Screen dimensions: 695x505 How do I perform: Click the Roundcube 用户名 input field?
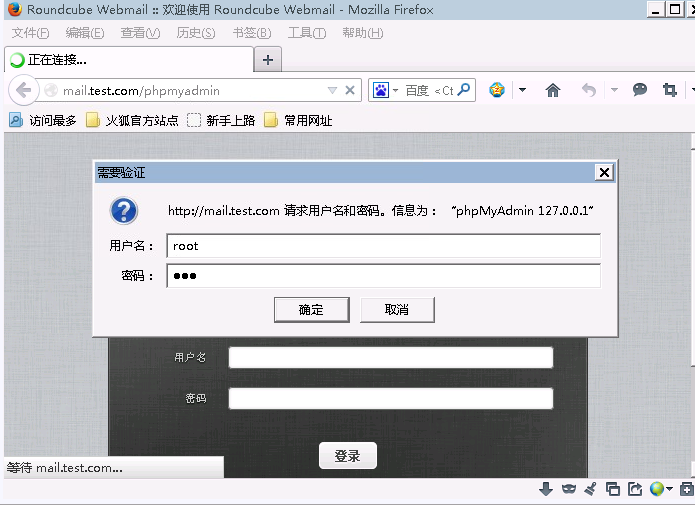[390, 357]
